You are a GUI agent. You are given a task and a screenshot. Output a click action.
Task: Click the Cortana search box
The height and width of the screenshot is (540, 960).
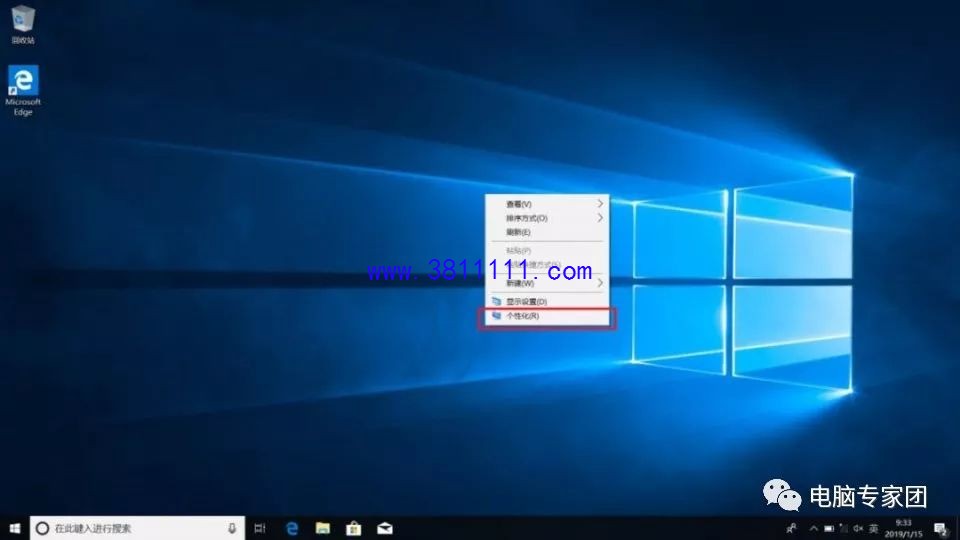[x=137, y=528]
